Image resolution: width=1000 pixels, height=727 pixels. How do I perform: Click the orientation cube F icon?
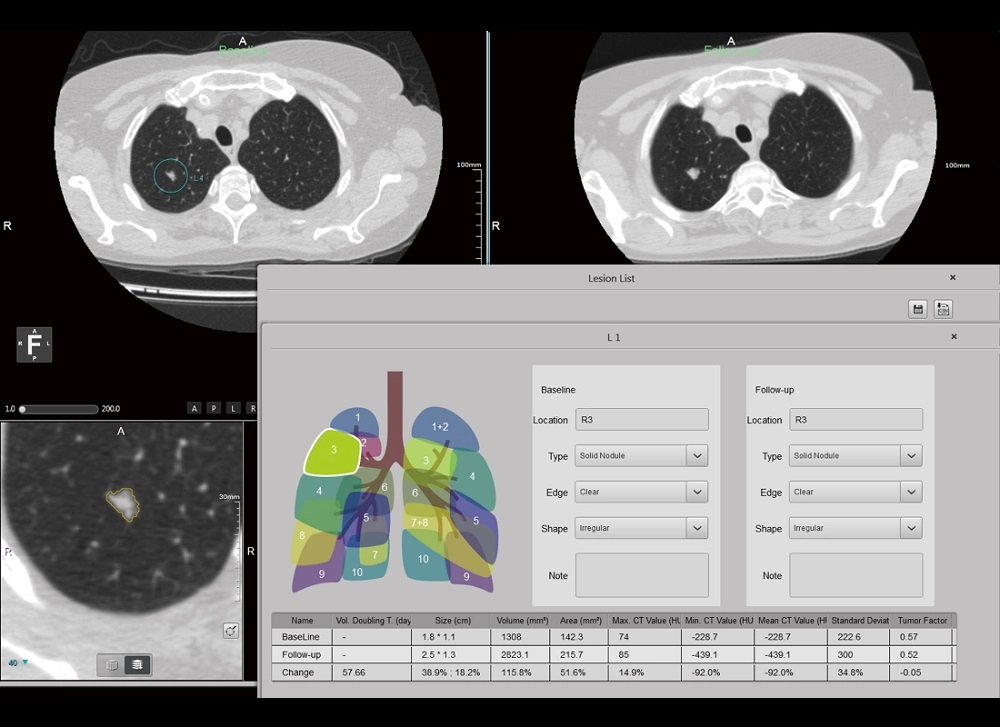35,345
